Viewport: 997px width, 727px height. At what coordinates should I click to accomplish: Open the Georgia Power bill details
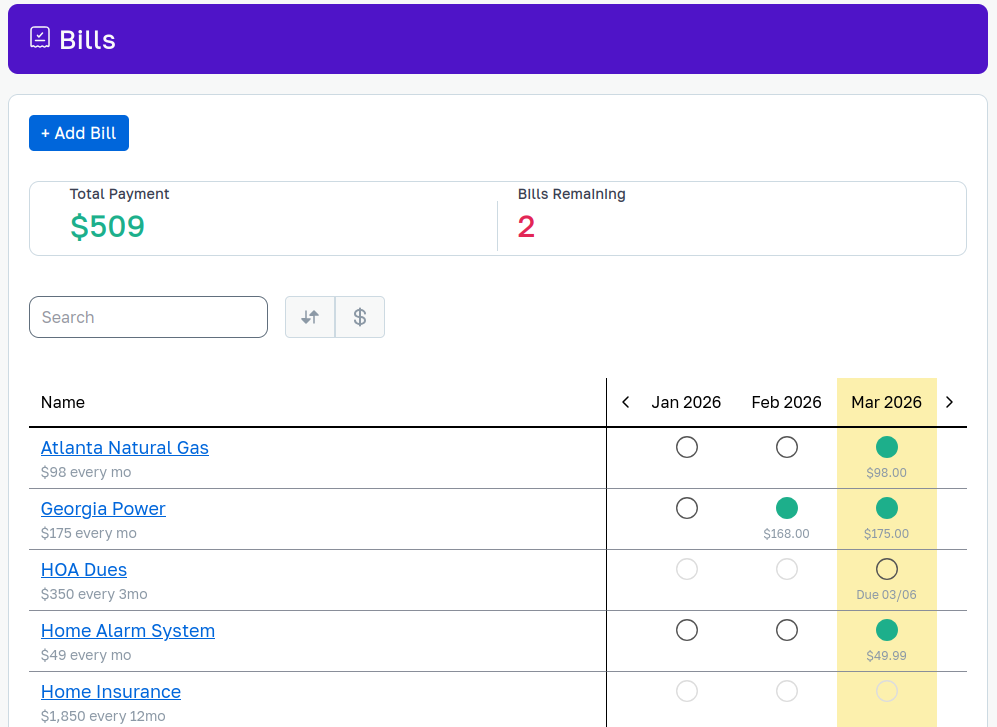pyautogui.click(x=103, y=509)
